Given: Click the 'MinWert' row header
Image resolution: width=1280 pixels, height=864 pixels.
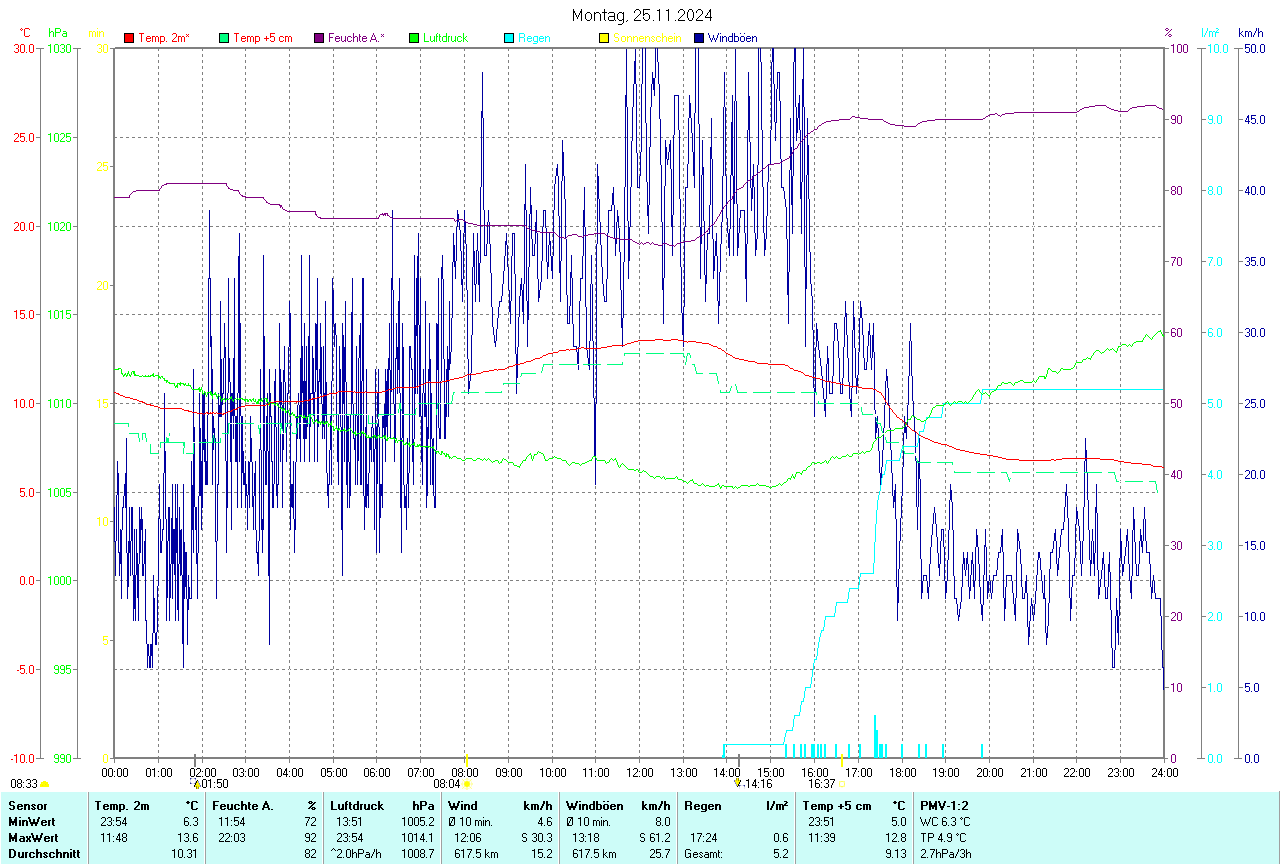Looking at the screenshot, I should pos(31,821).
